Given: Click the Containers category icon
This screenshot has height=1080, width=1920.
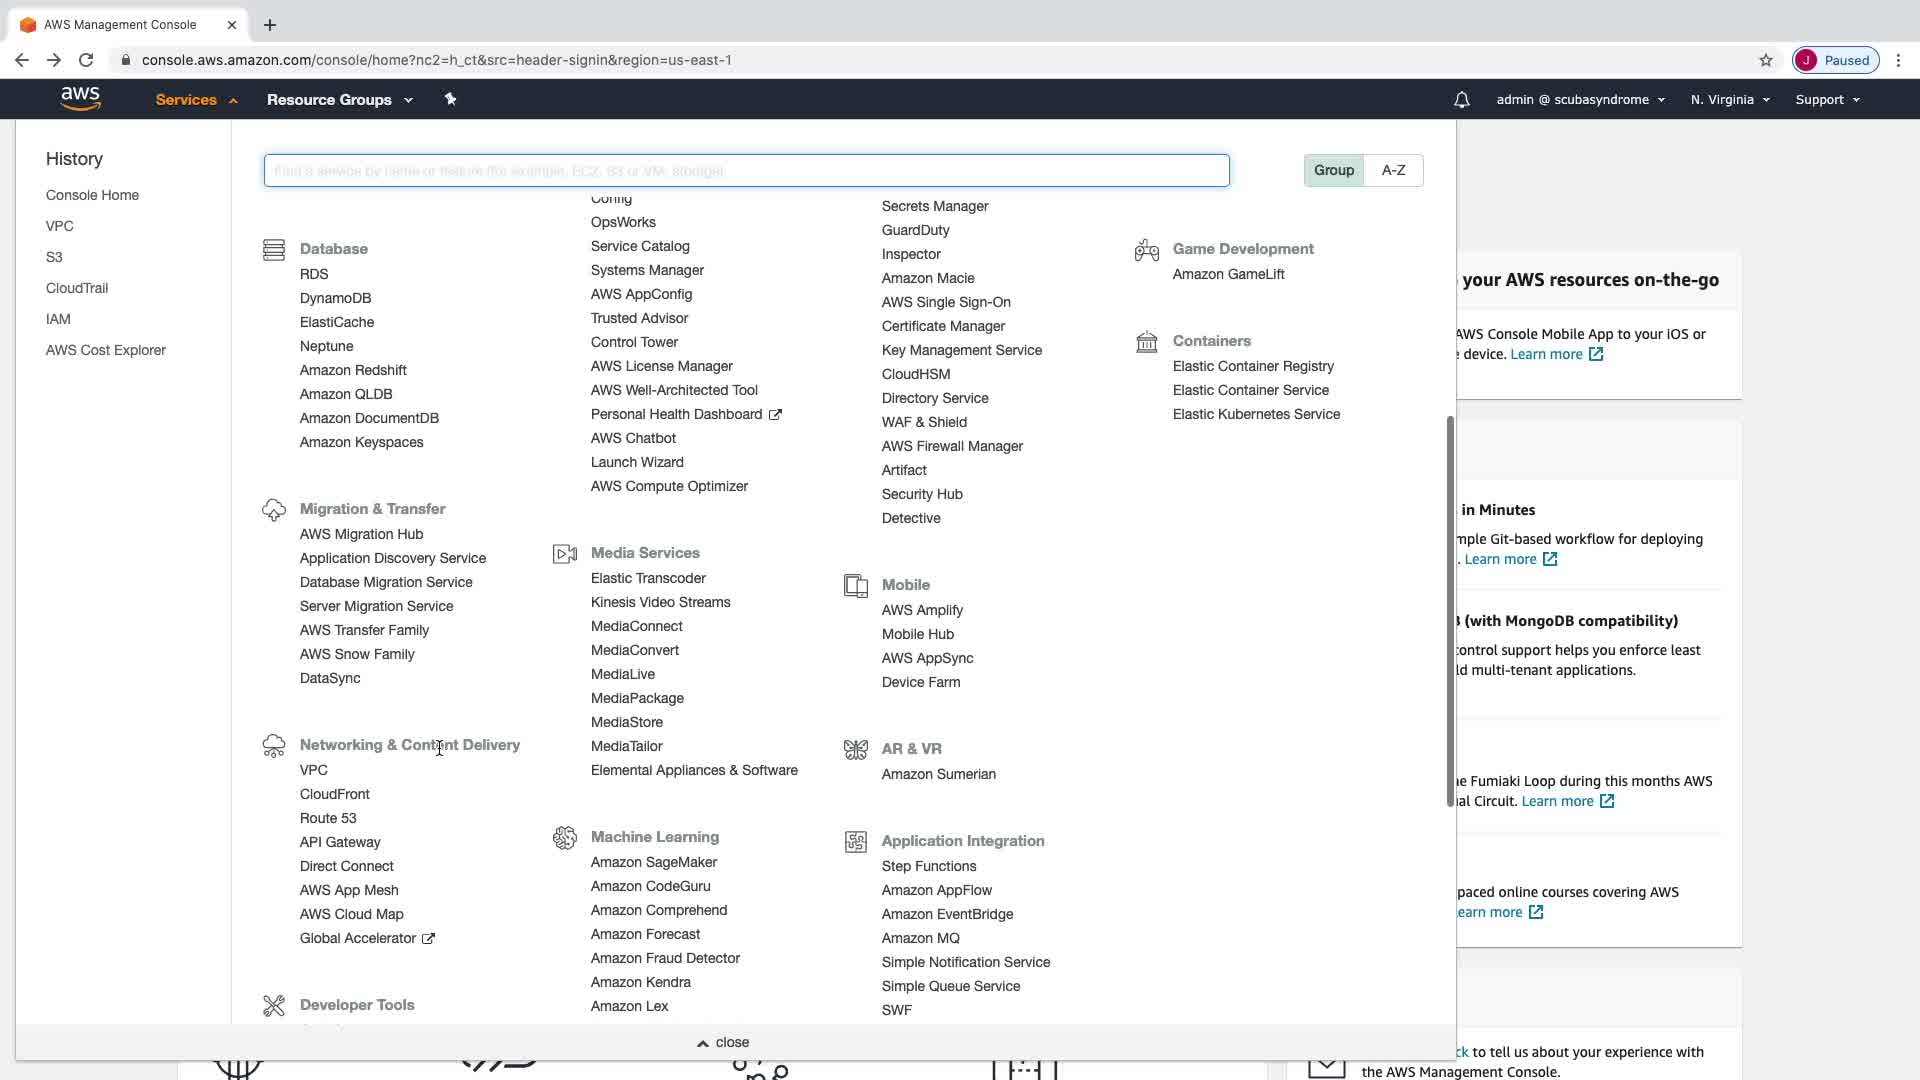Looking at the screenshot, I should (x=1146, y=342).
